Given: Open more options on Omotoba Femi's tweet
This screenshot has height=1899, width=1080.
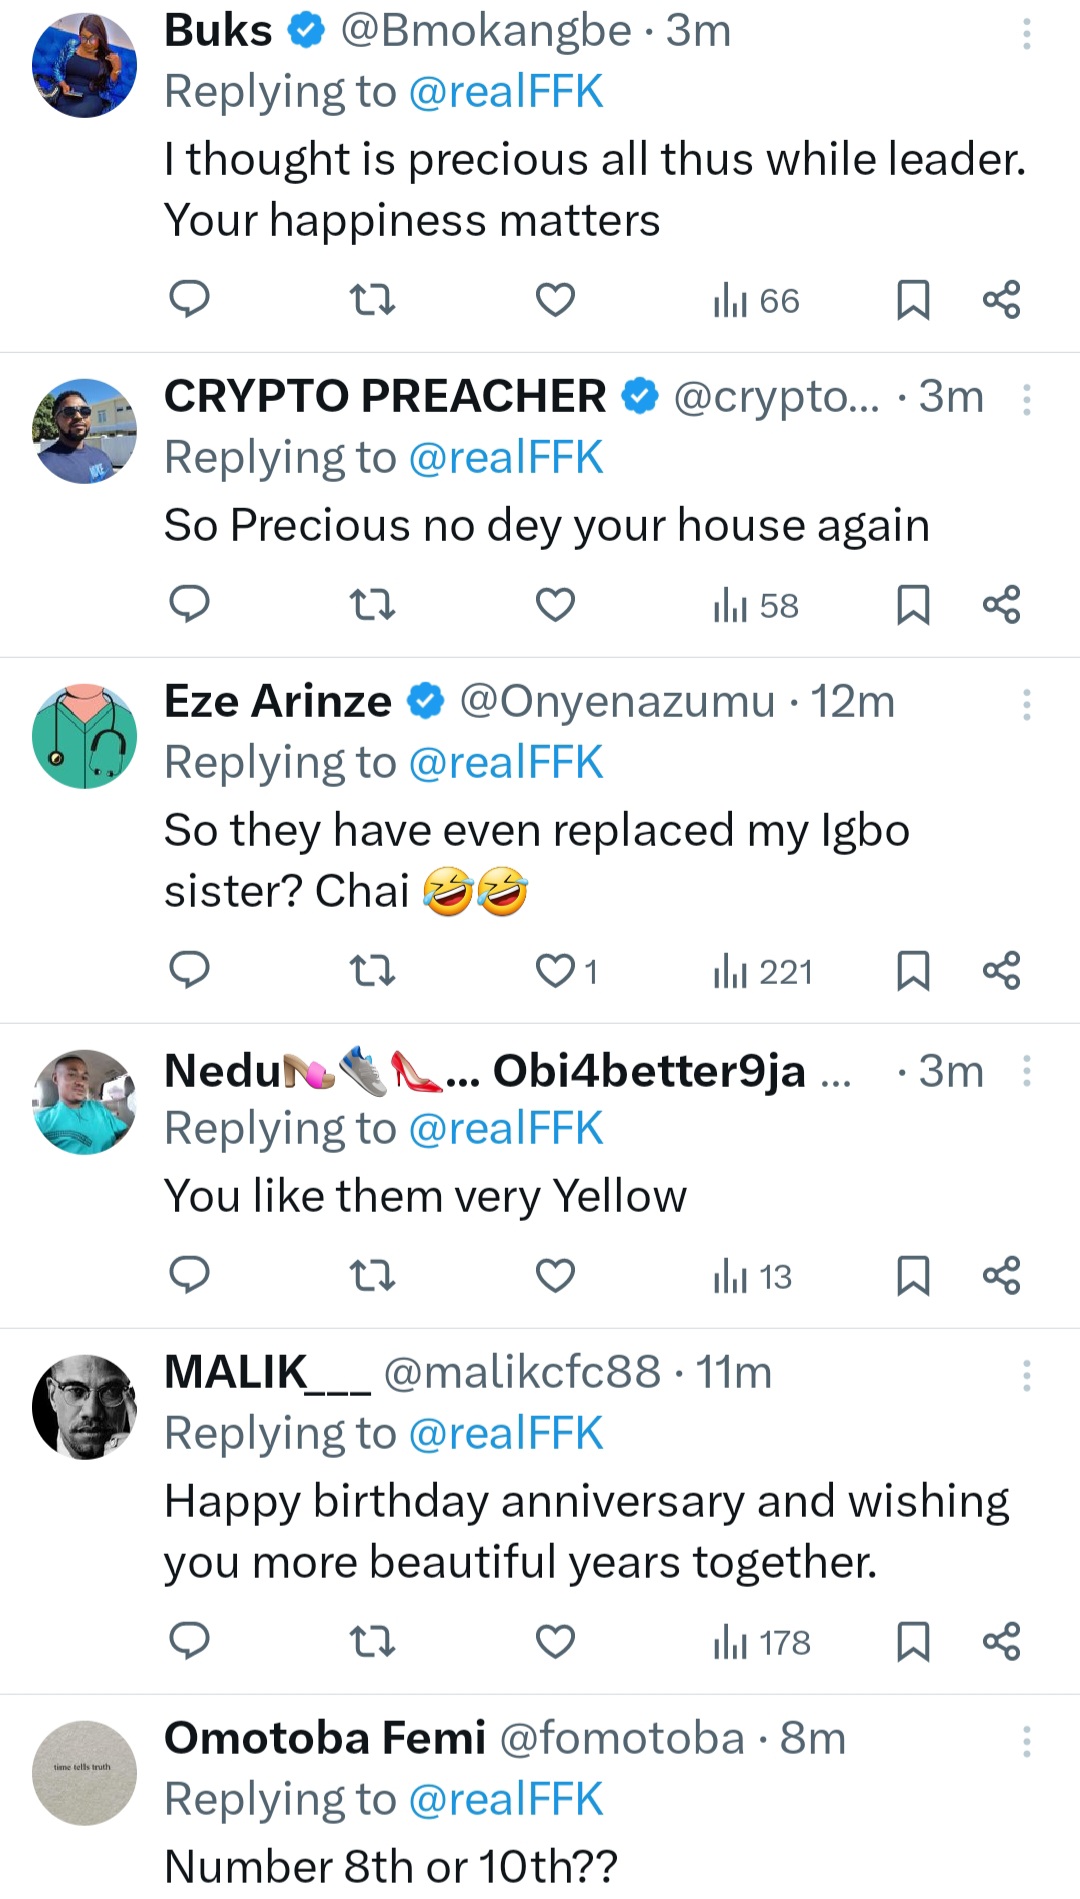Looking at the screenshot, I should click(x=1026, y=1742).
